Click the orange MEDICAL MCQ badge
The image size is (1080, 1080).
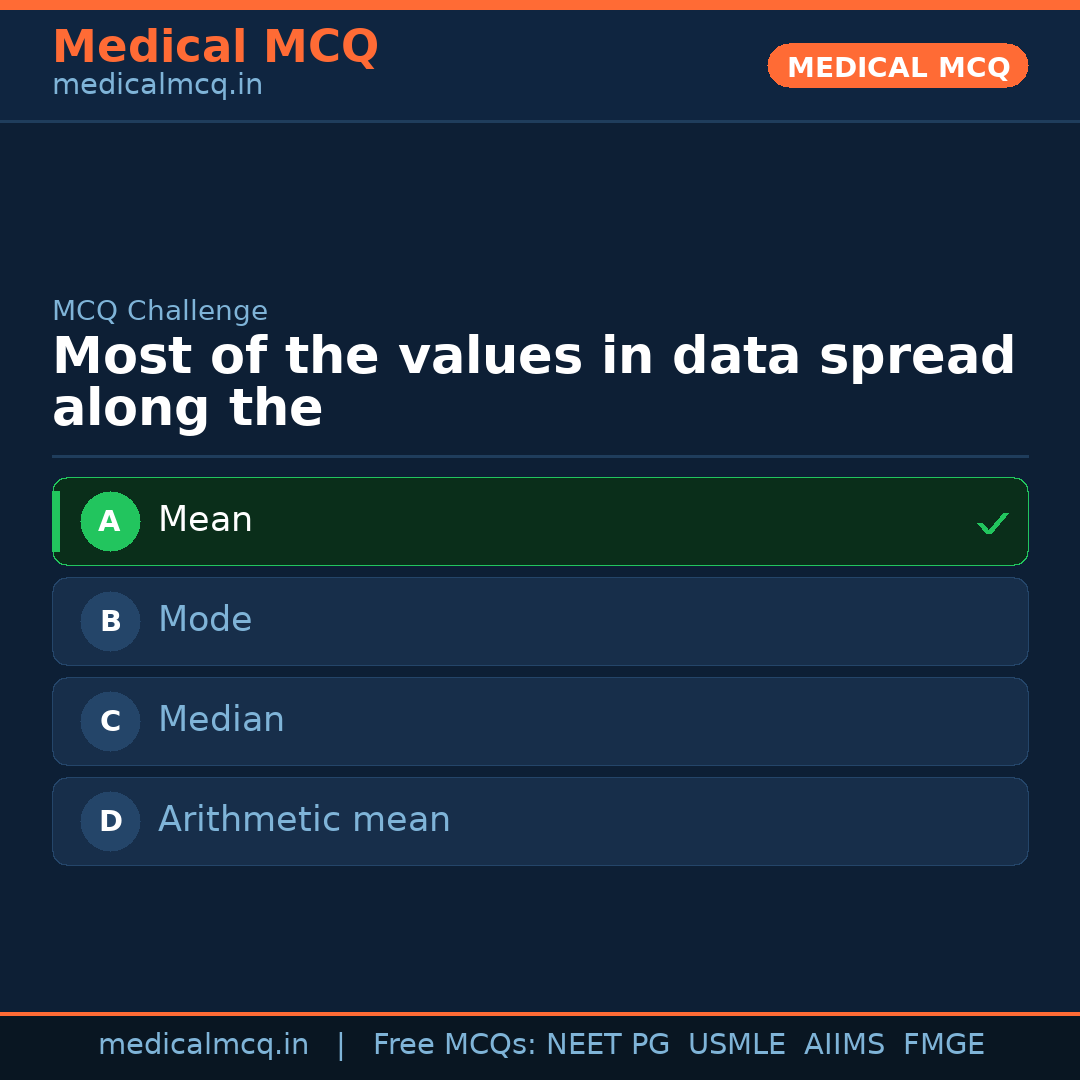click(x=897, y=66)
